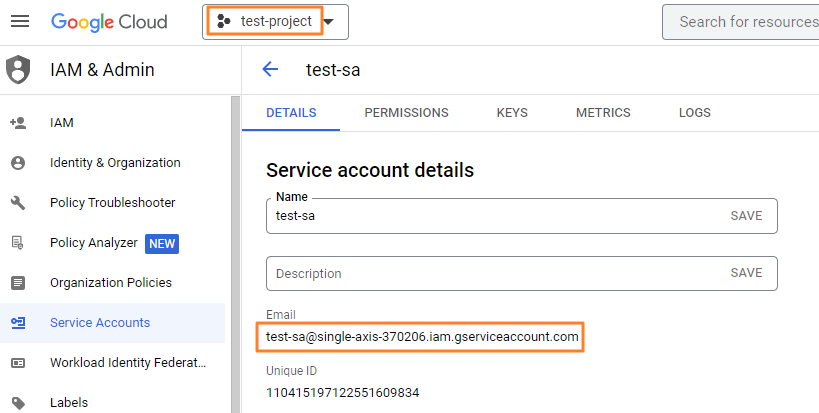Click the Identity & Organization person icon
The height and width of the screenshot is (413, 819).
18,163
